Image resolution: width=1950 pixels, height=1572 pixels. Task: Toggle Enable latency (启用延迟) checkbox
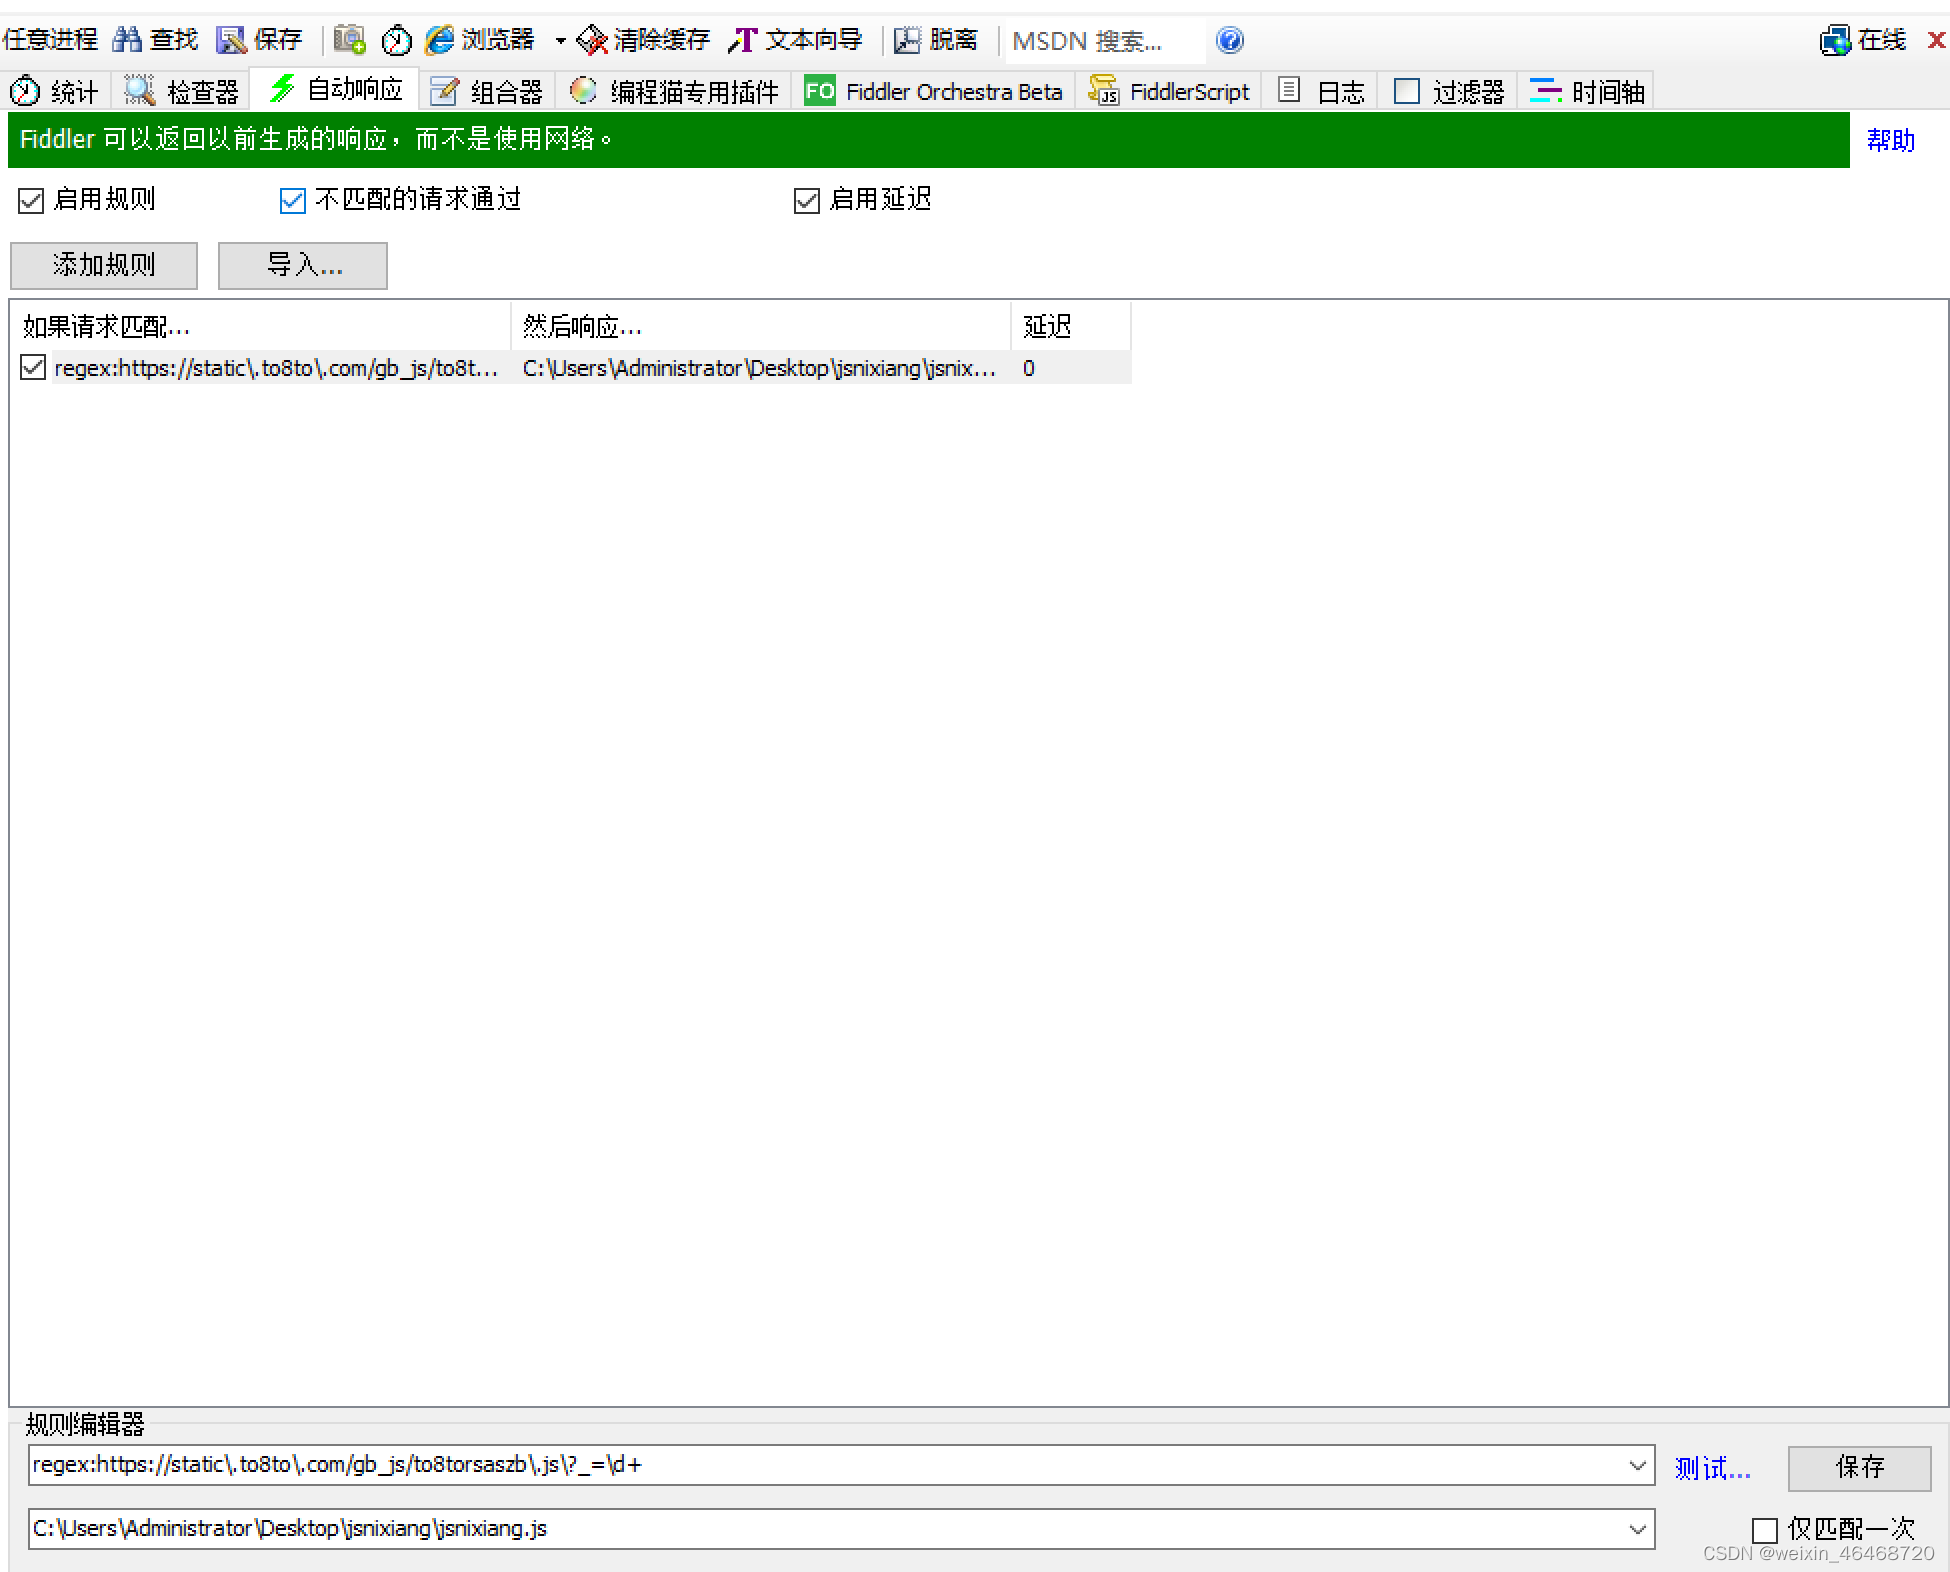pyautogui.click(x=806, y=201)
